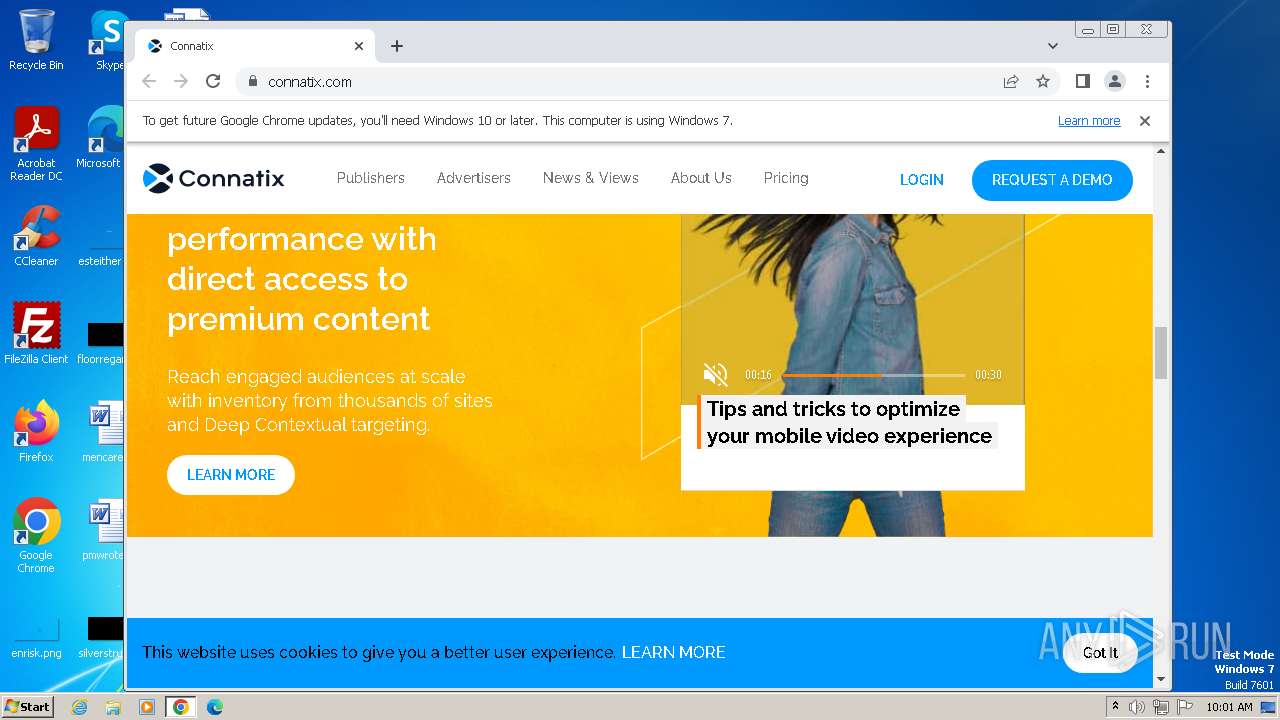Switch to the Connatix browser tab
This screenshot has height=720, width=1280.
[x=255, y=46]
